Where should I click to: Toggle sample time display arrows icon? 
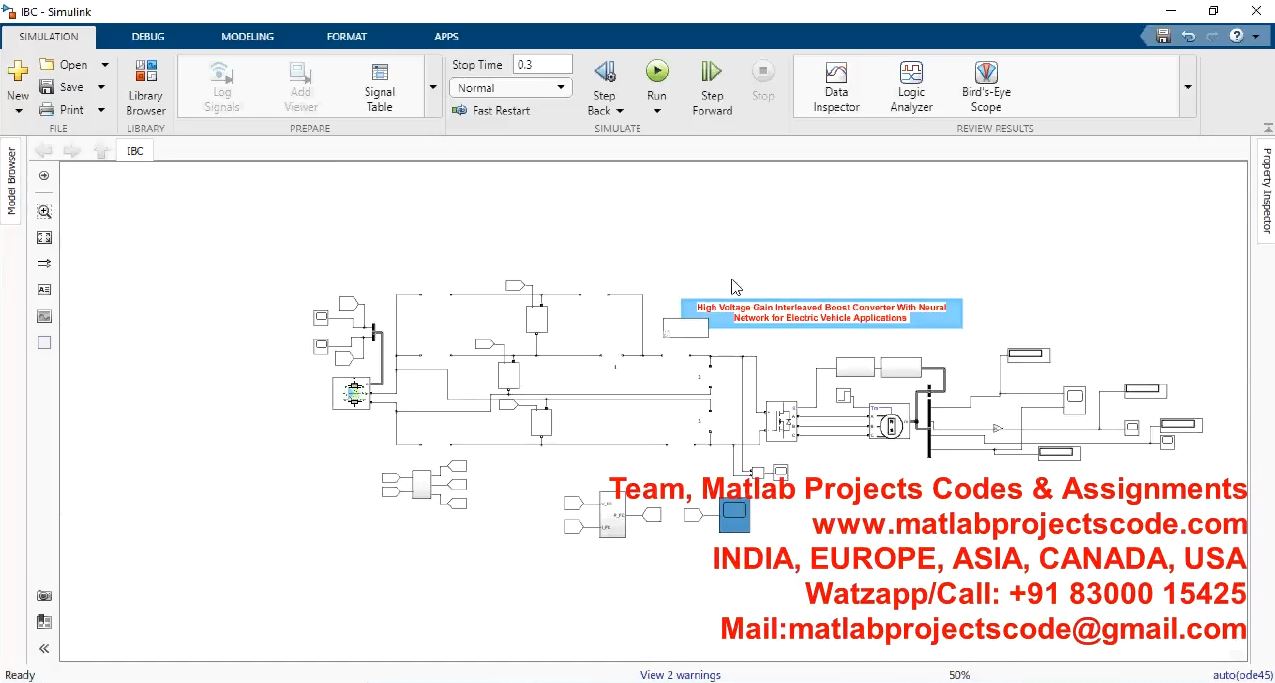(x=44, y=263)
